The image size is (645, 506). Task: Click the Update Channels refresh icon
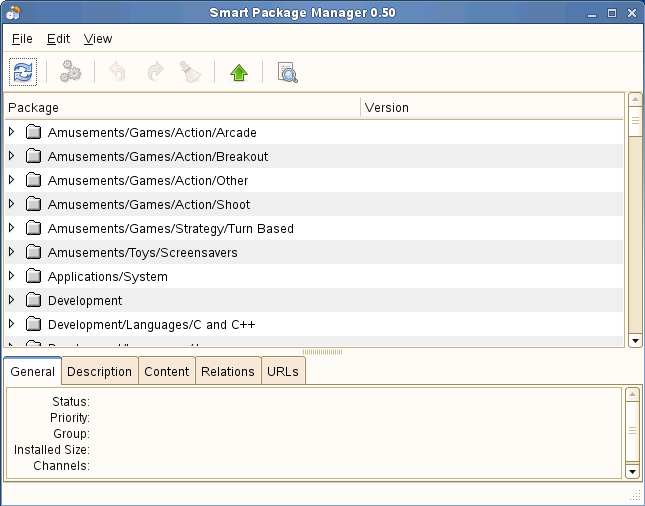point(23,72)
